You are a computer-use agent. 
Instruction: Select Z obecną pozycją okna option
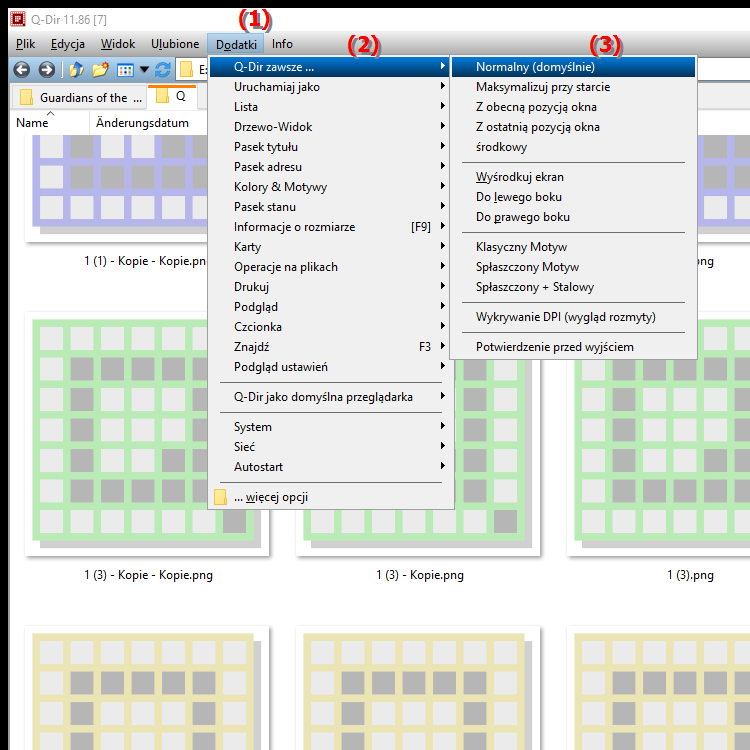573,107
